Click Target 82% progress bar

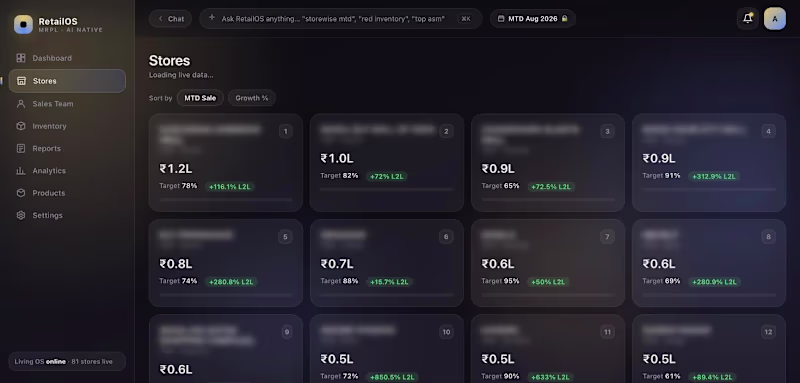[x=387, y=189]
